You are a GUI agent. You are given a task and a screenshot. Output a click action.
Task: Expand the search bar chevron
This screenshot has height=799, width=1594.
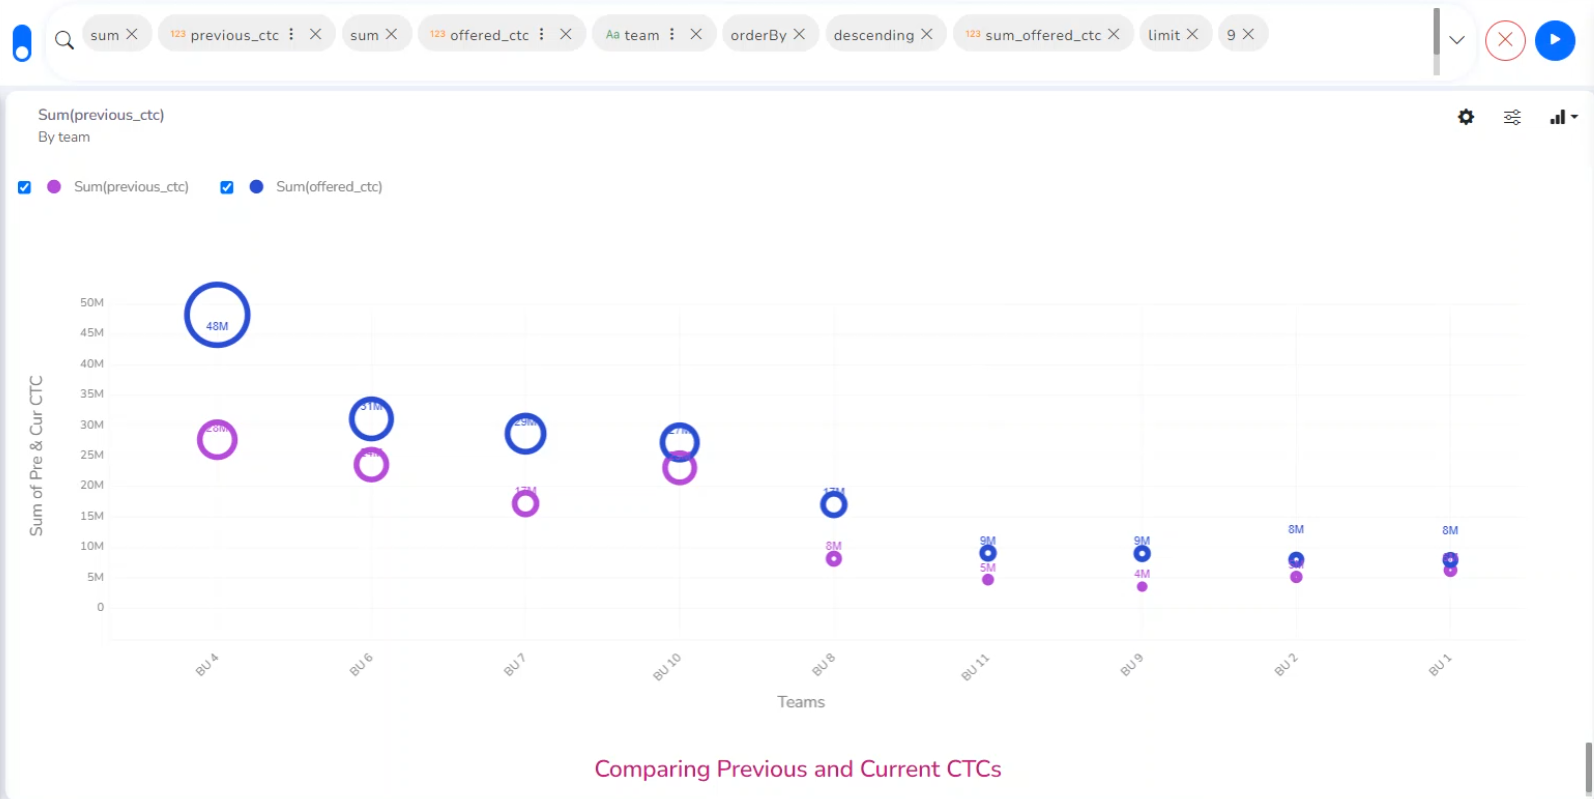[x=1457, y=40]
